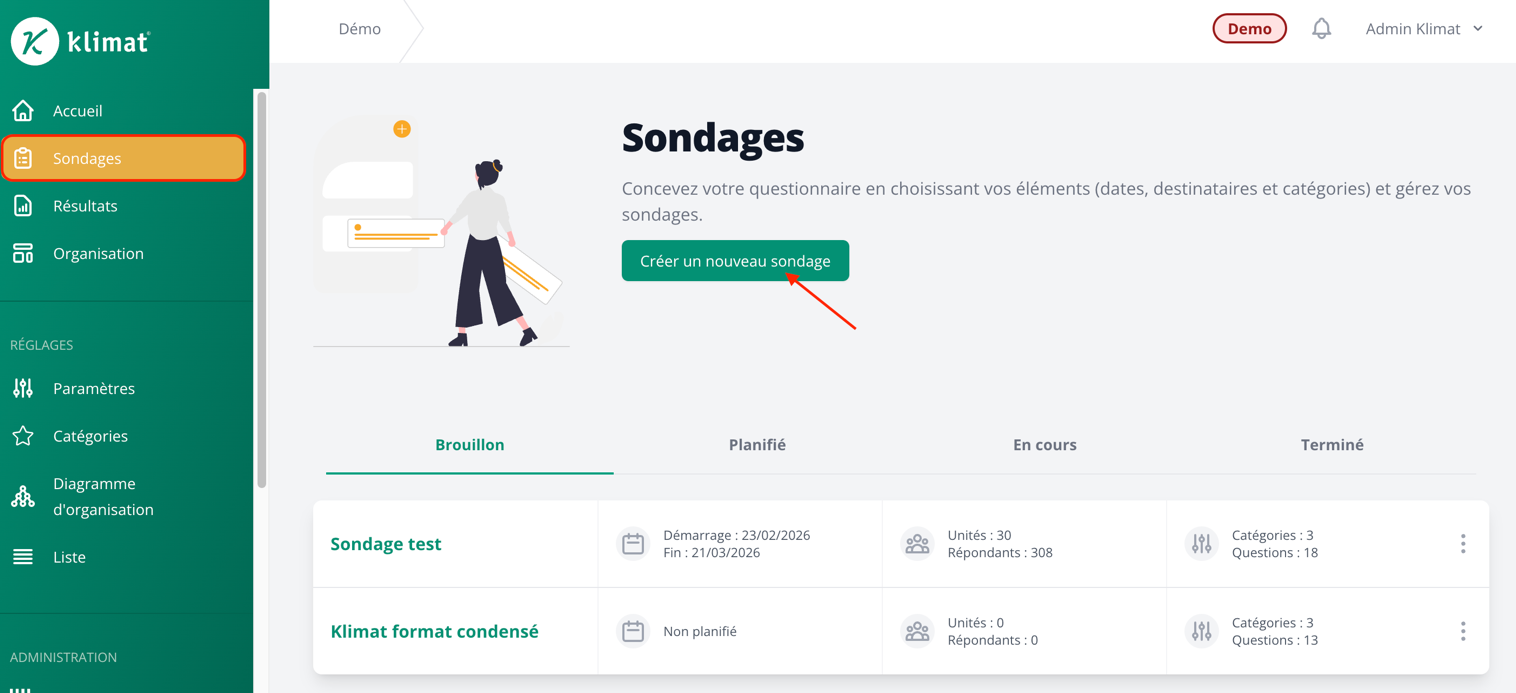1516x693 pixels.
Task: Click the notification bell icon
Action: (x=1321, y=28)
